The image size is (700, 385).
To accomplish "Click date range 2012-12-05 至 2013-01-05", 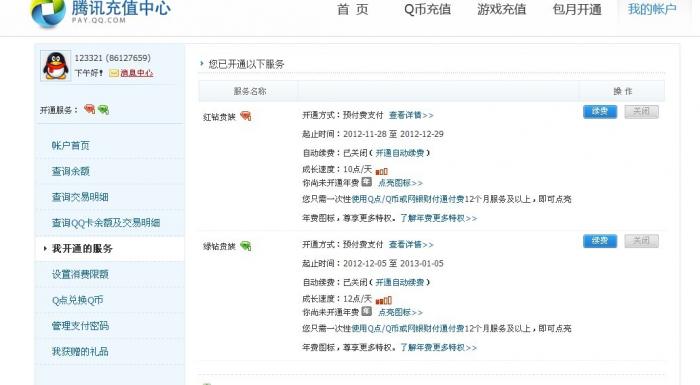I will coord(393,264).
